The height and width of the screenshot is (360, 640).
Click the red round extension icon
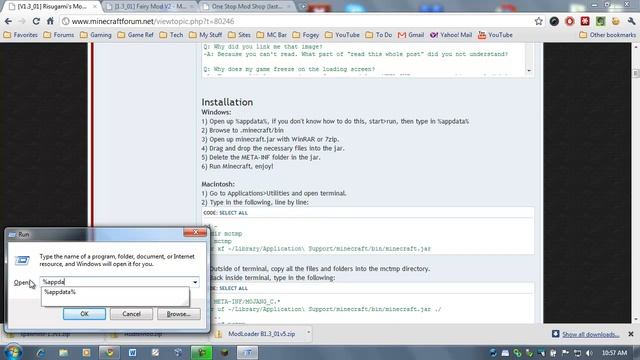[569, 21]
